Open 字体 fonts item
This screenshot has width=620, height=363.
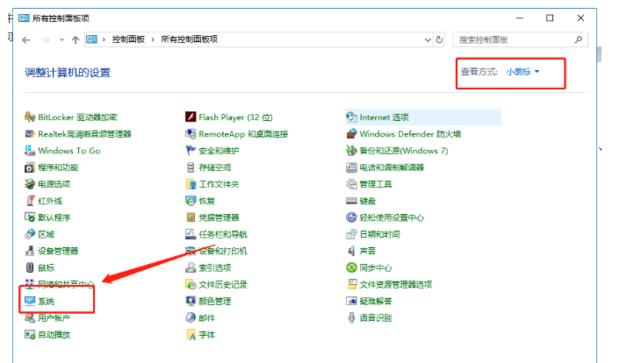pos(200,335)
